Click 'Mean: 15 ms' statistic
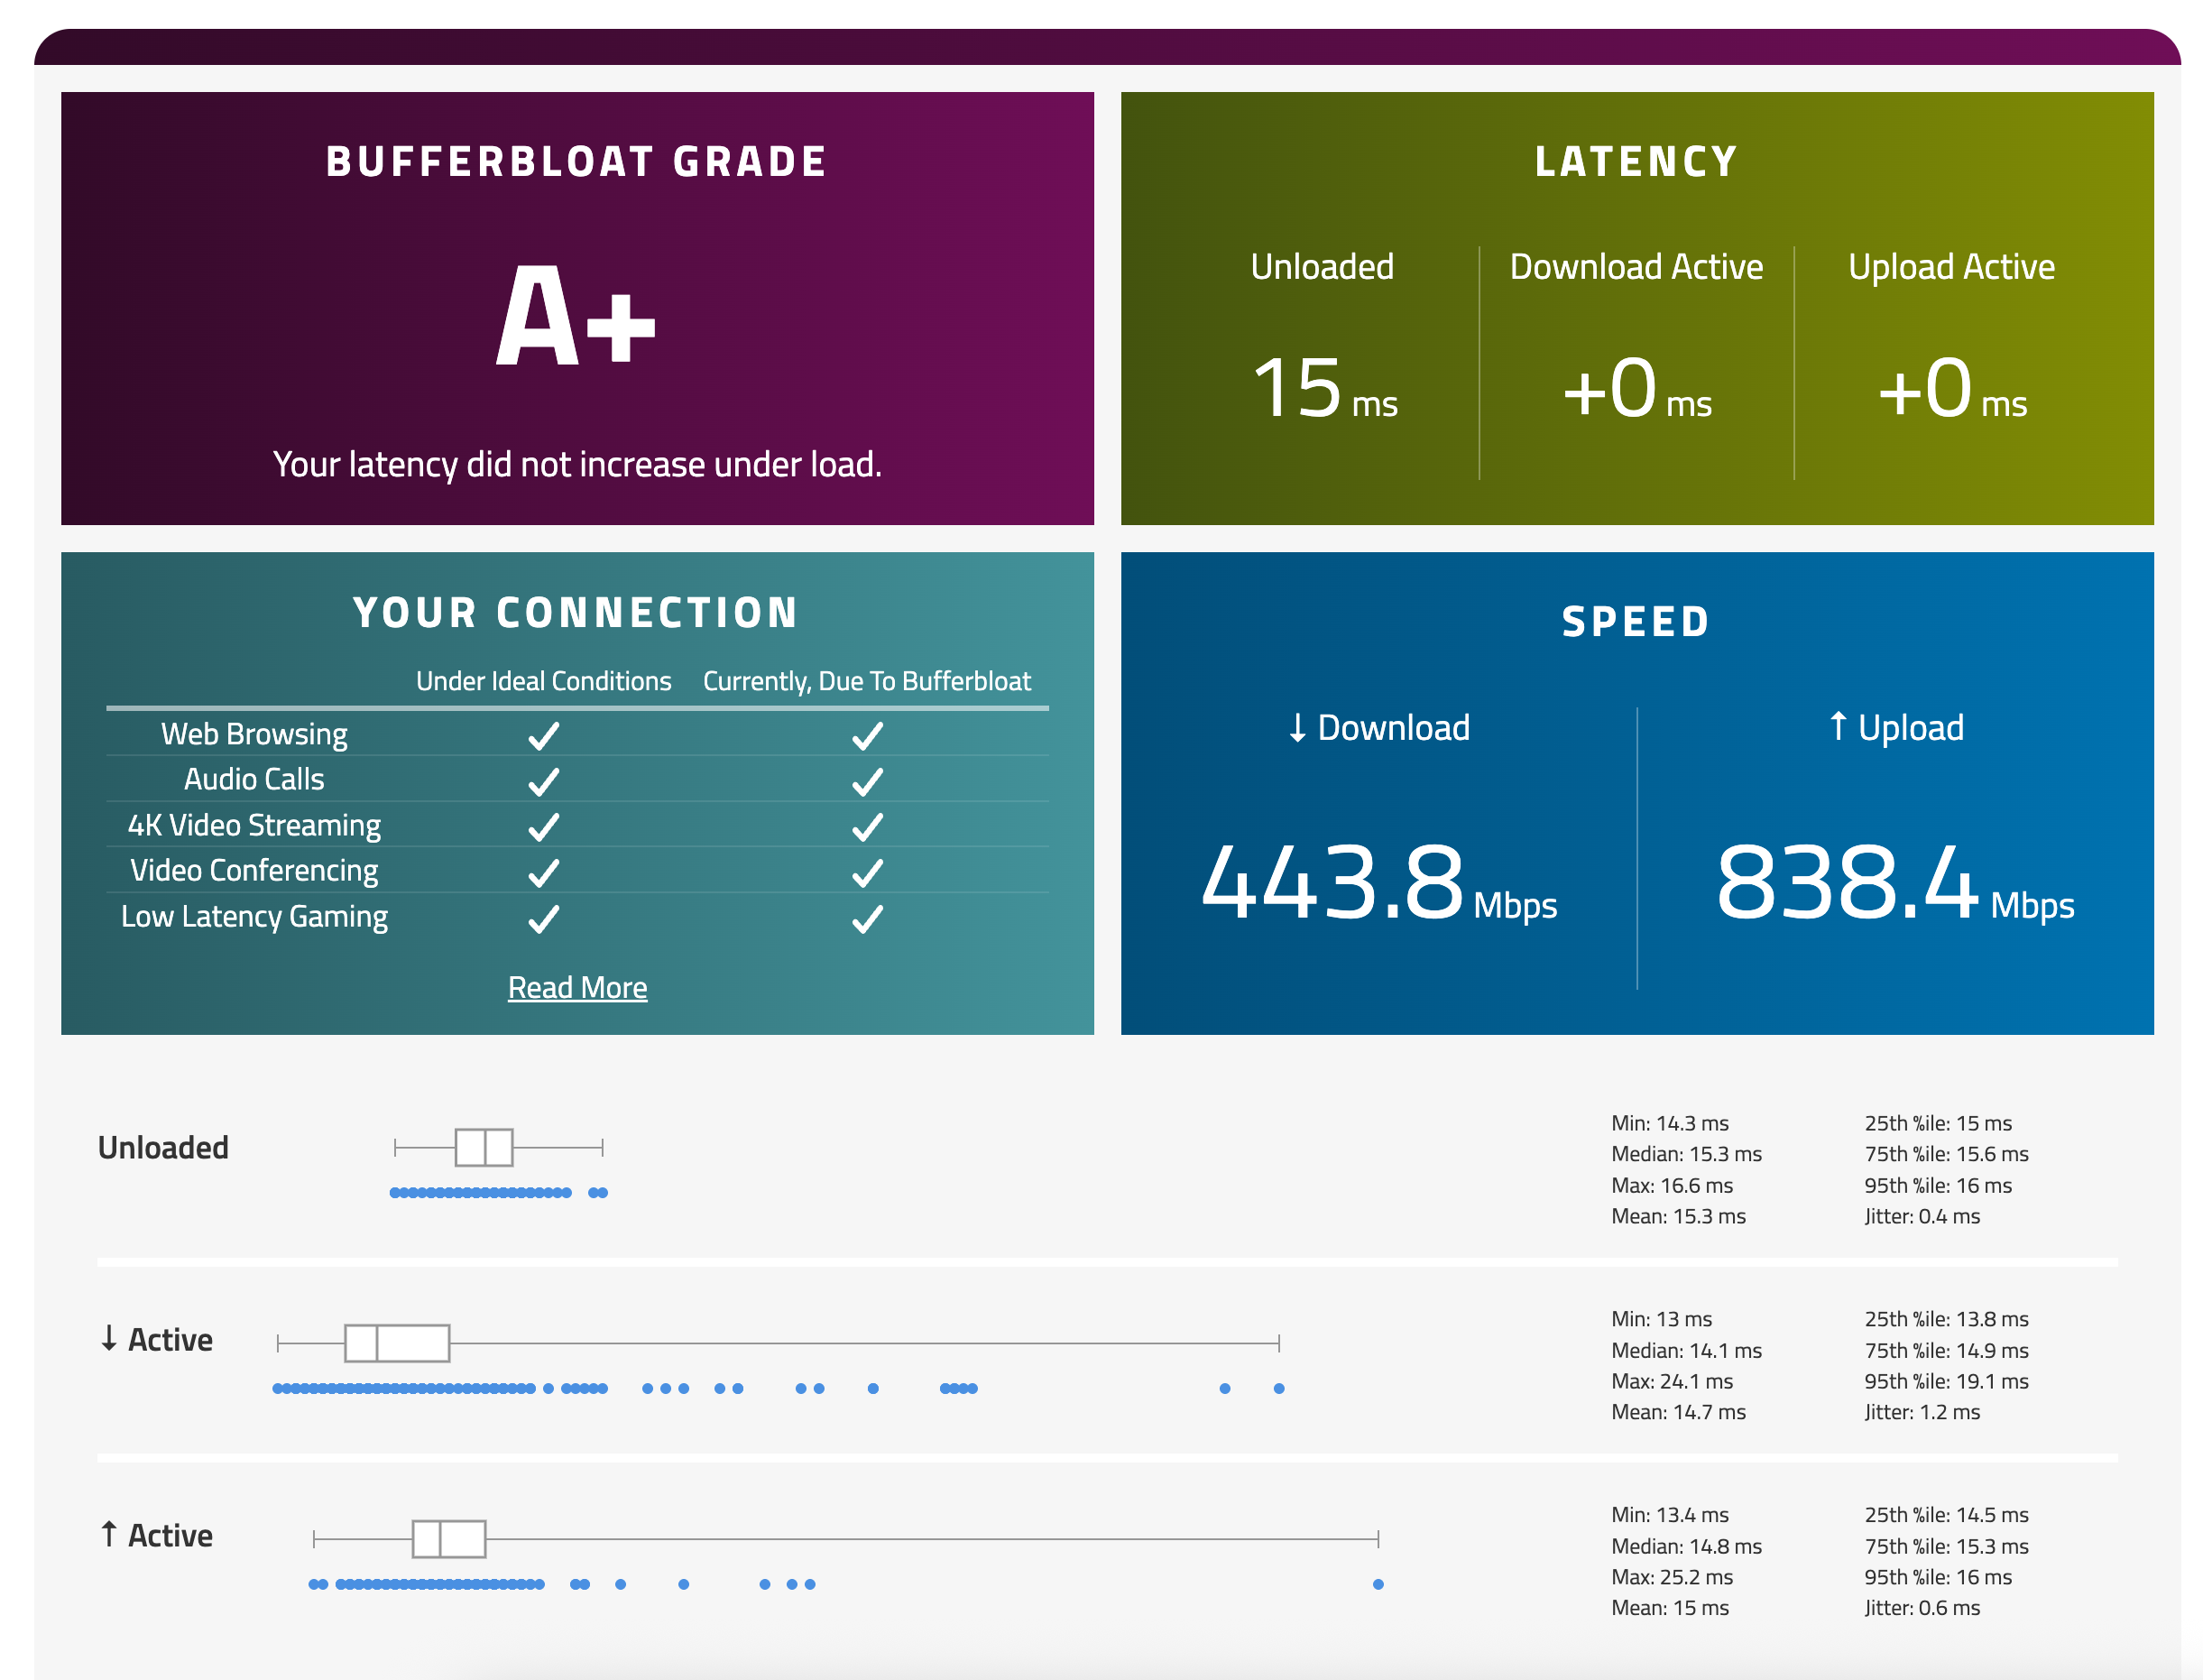This screenshot has height=1680, width=2203. point(1669,1608)
